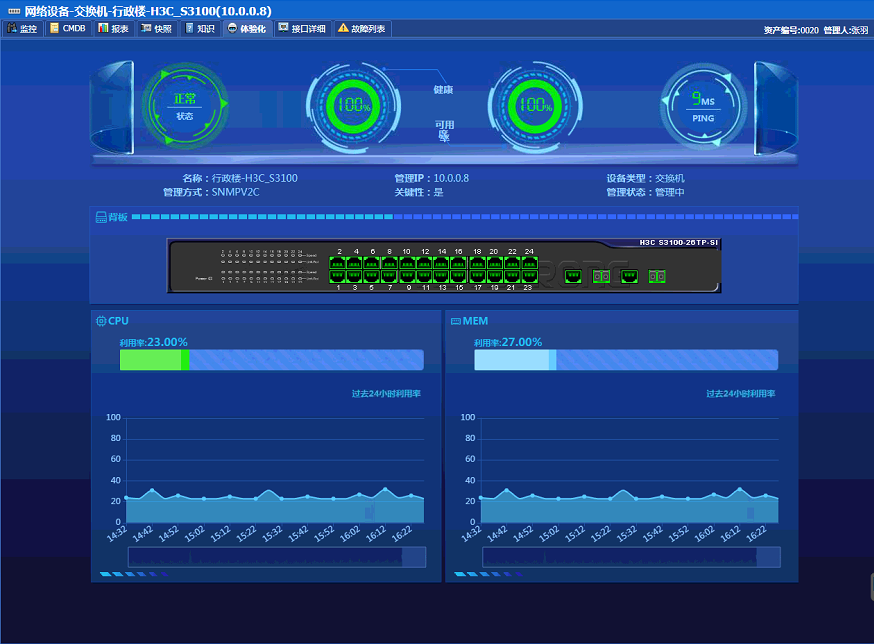
Task: Click the 16:12 label on the MEM chart axis
Action: 730,534
